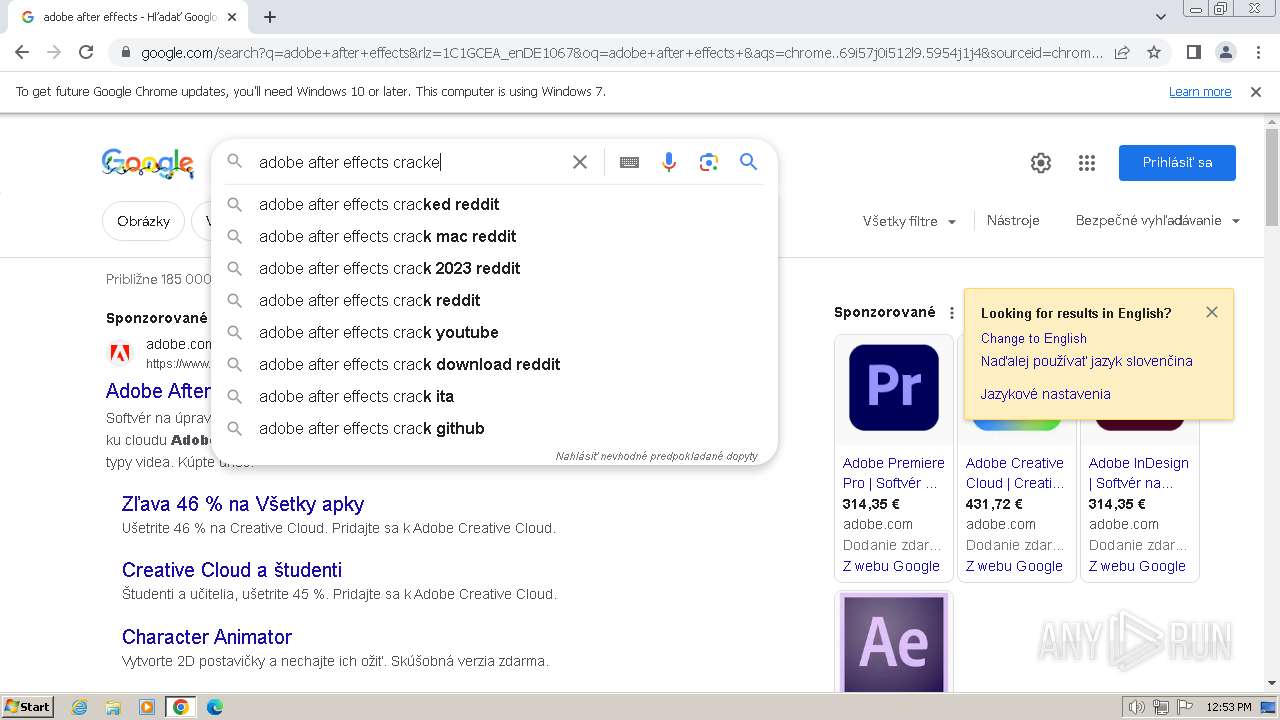1280x720 pixels.
Task: Select suggestion crack github
Action: point(494,428)
